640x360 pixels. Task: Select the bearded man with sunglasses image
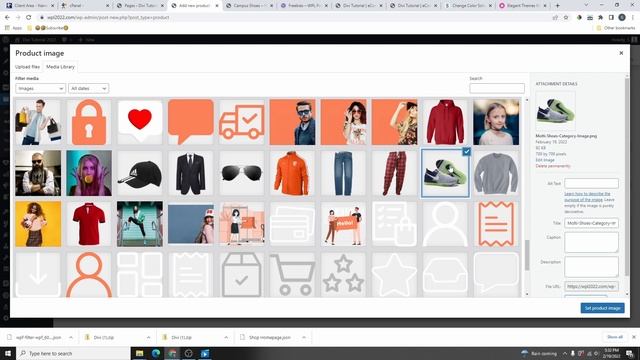[x=38, y=173]
